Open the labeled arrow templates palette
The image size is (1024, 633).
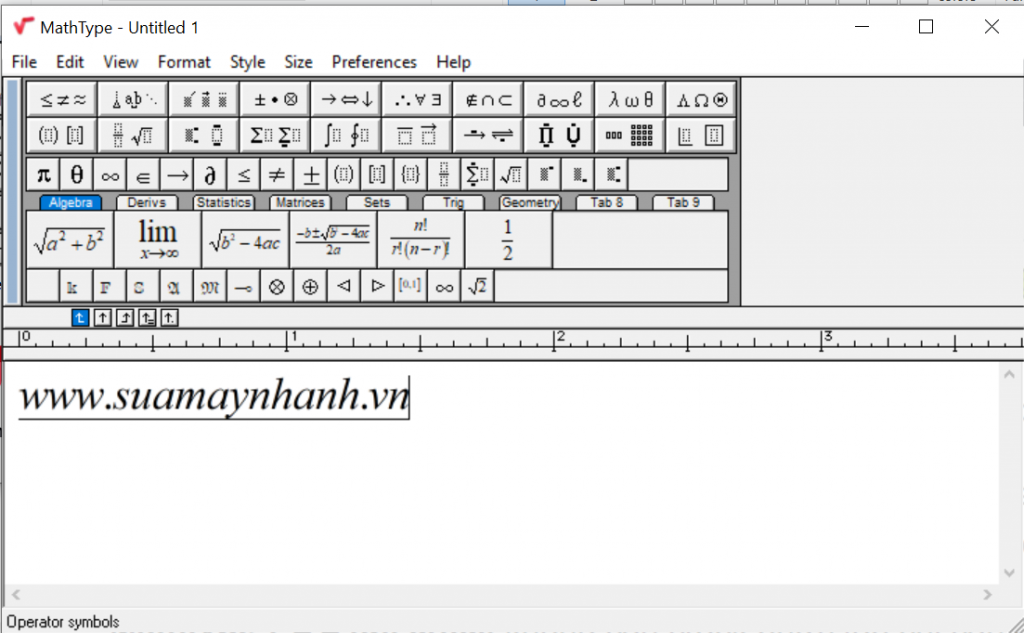(x=488, y=135)
